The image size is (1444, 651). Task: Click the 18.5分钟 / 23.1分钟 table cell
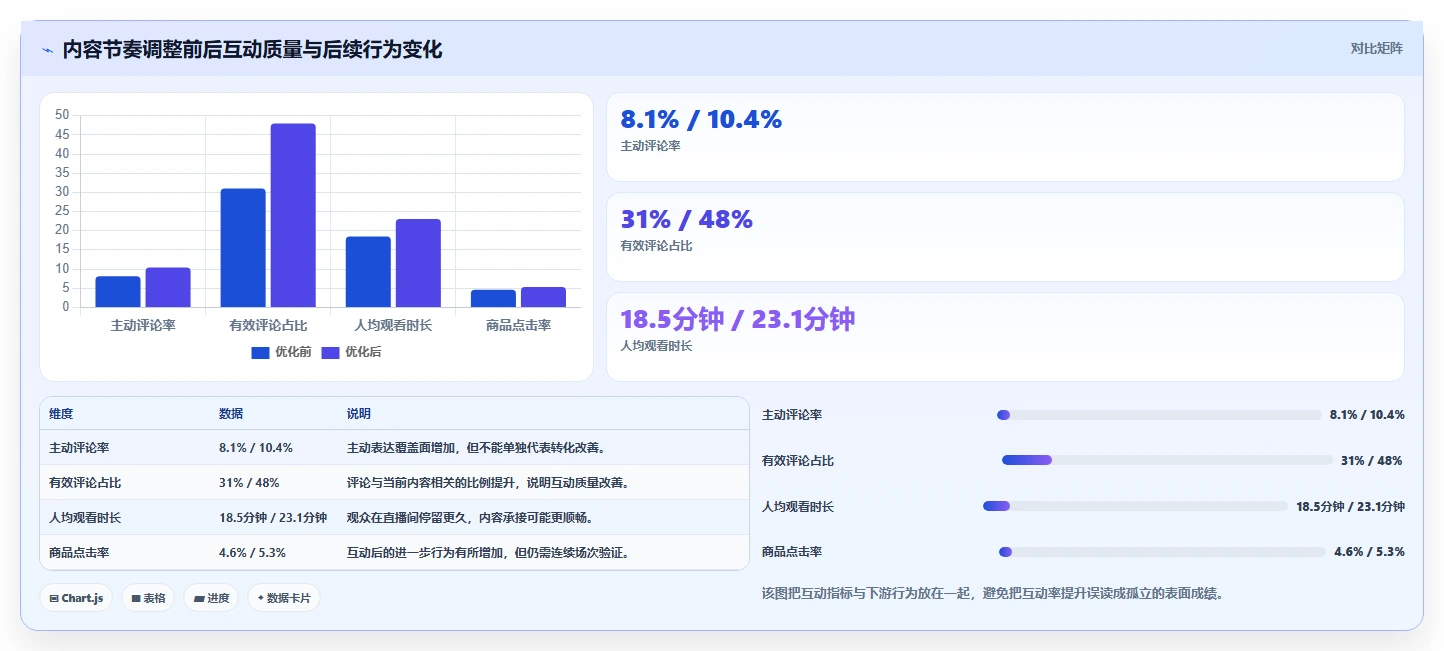pos(273,518)
